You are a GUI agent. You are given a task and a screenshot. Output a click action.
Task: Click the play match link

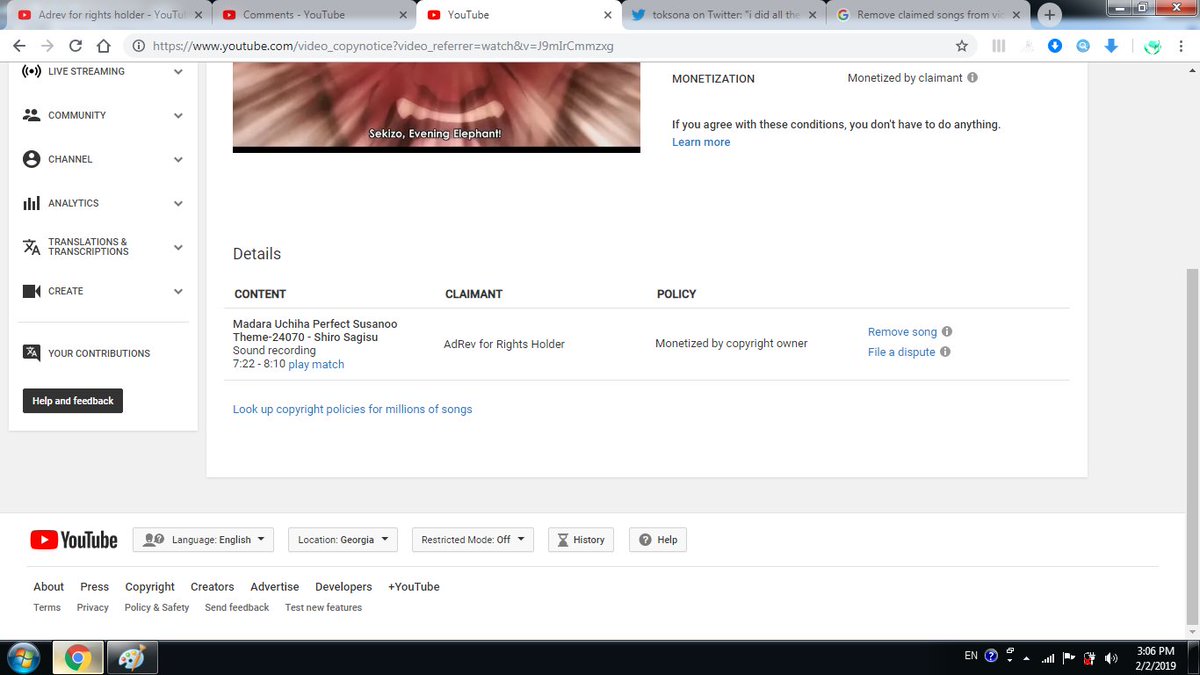[316, 364]
